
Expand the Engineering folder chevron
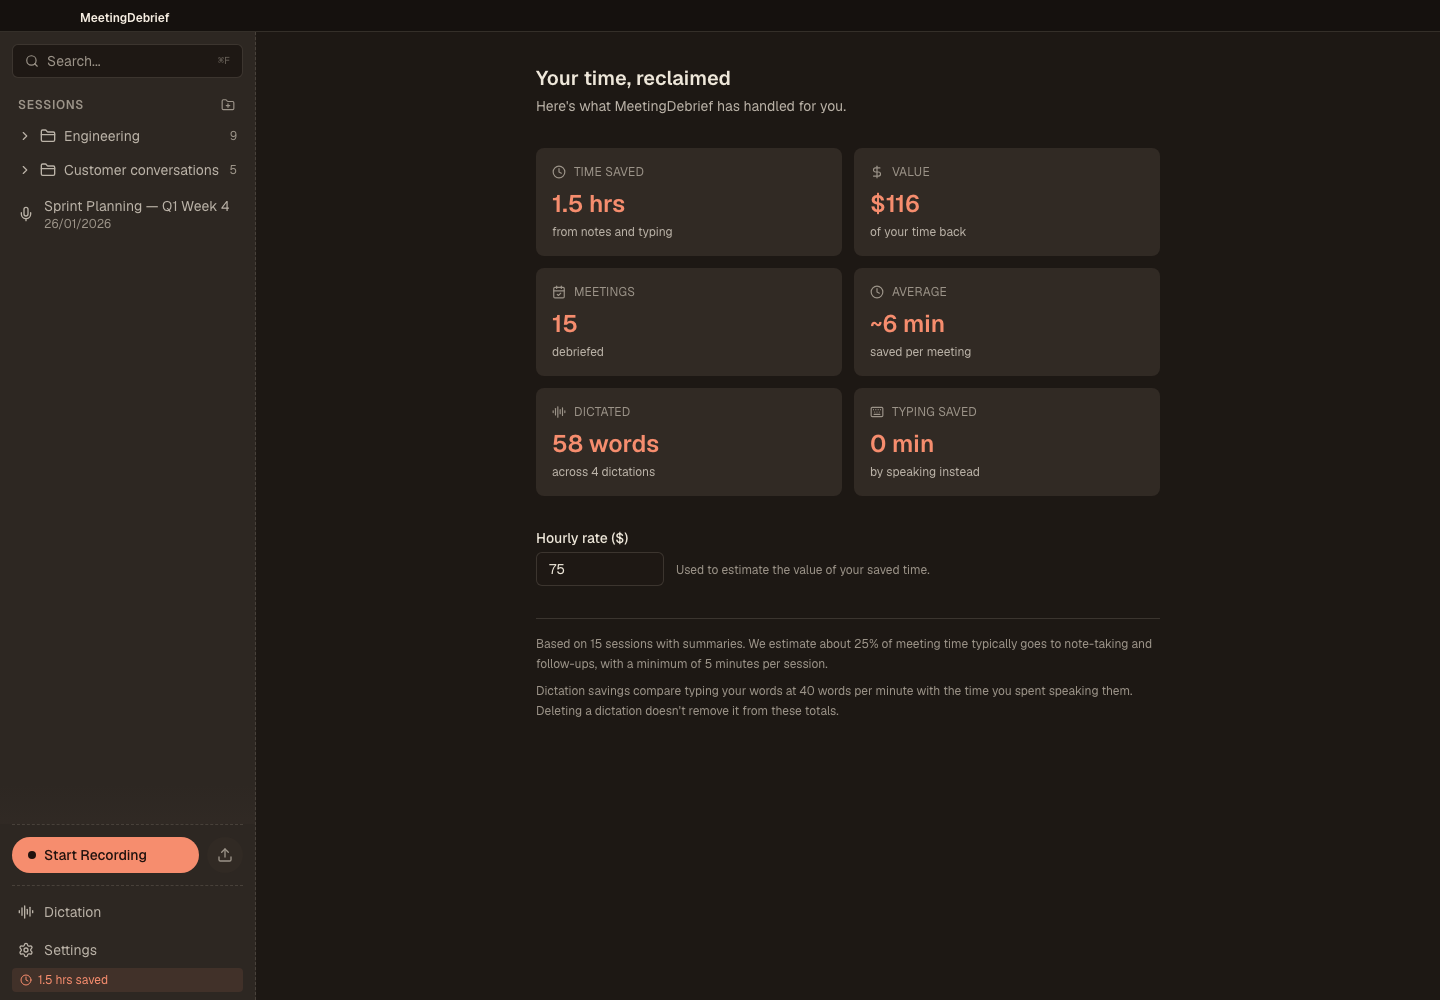(25, 136)
